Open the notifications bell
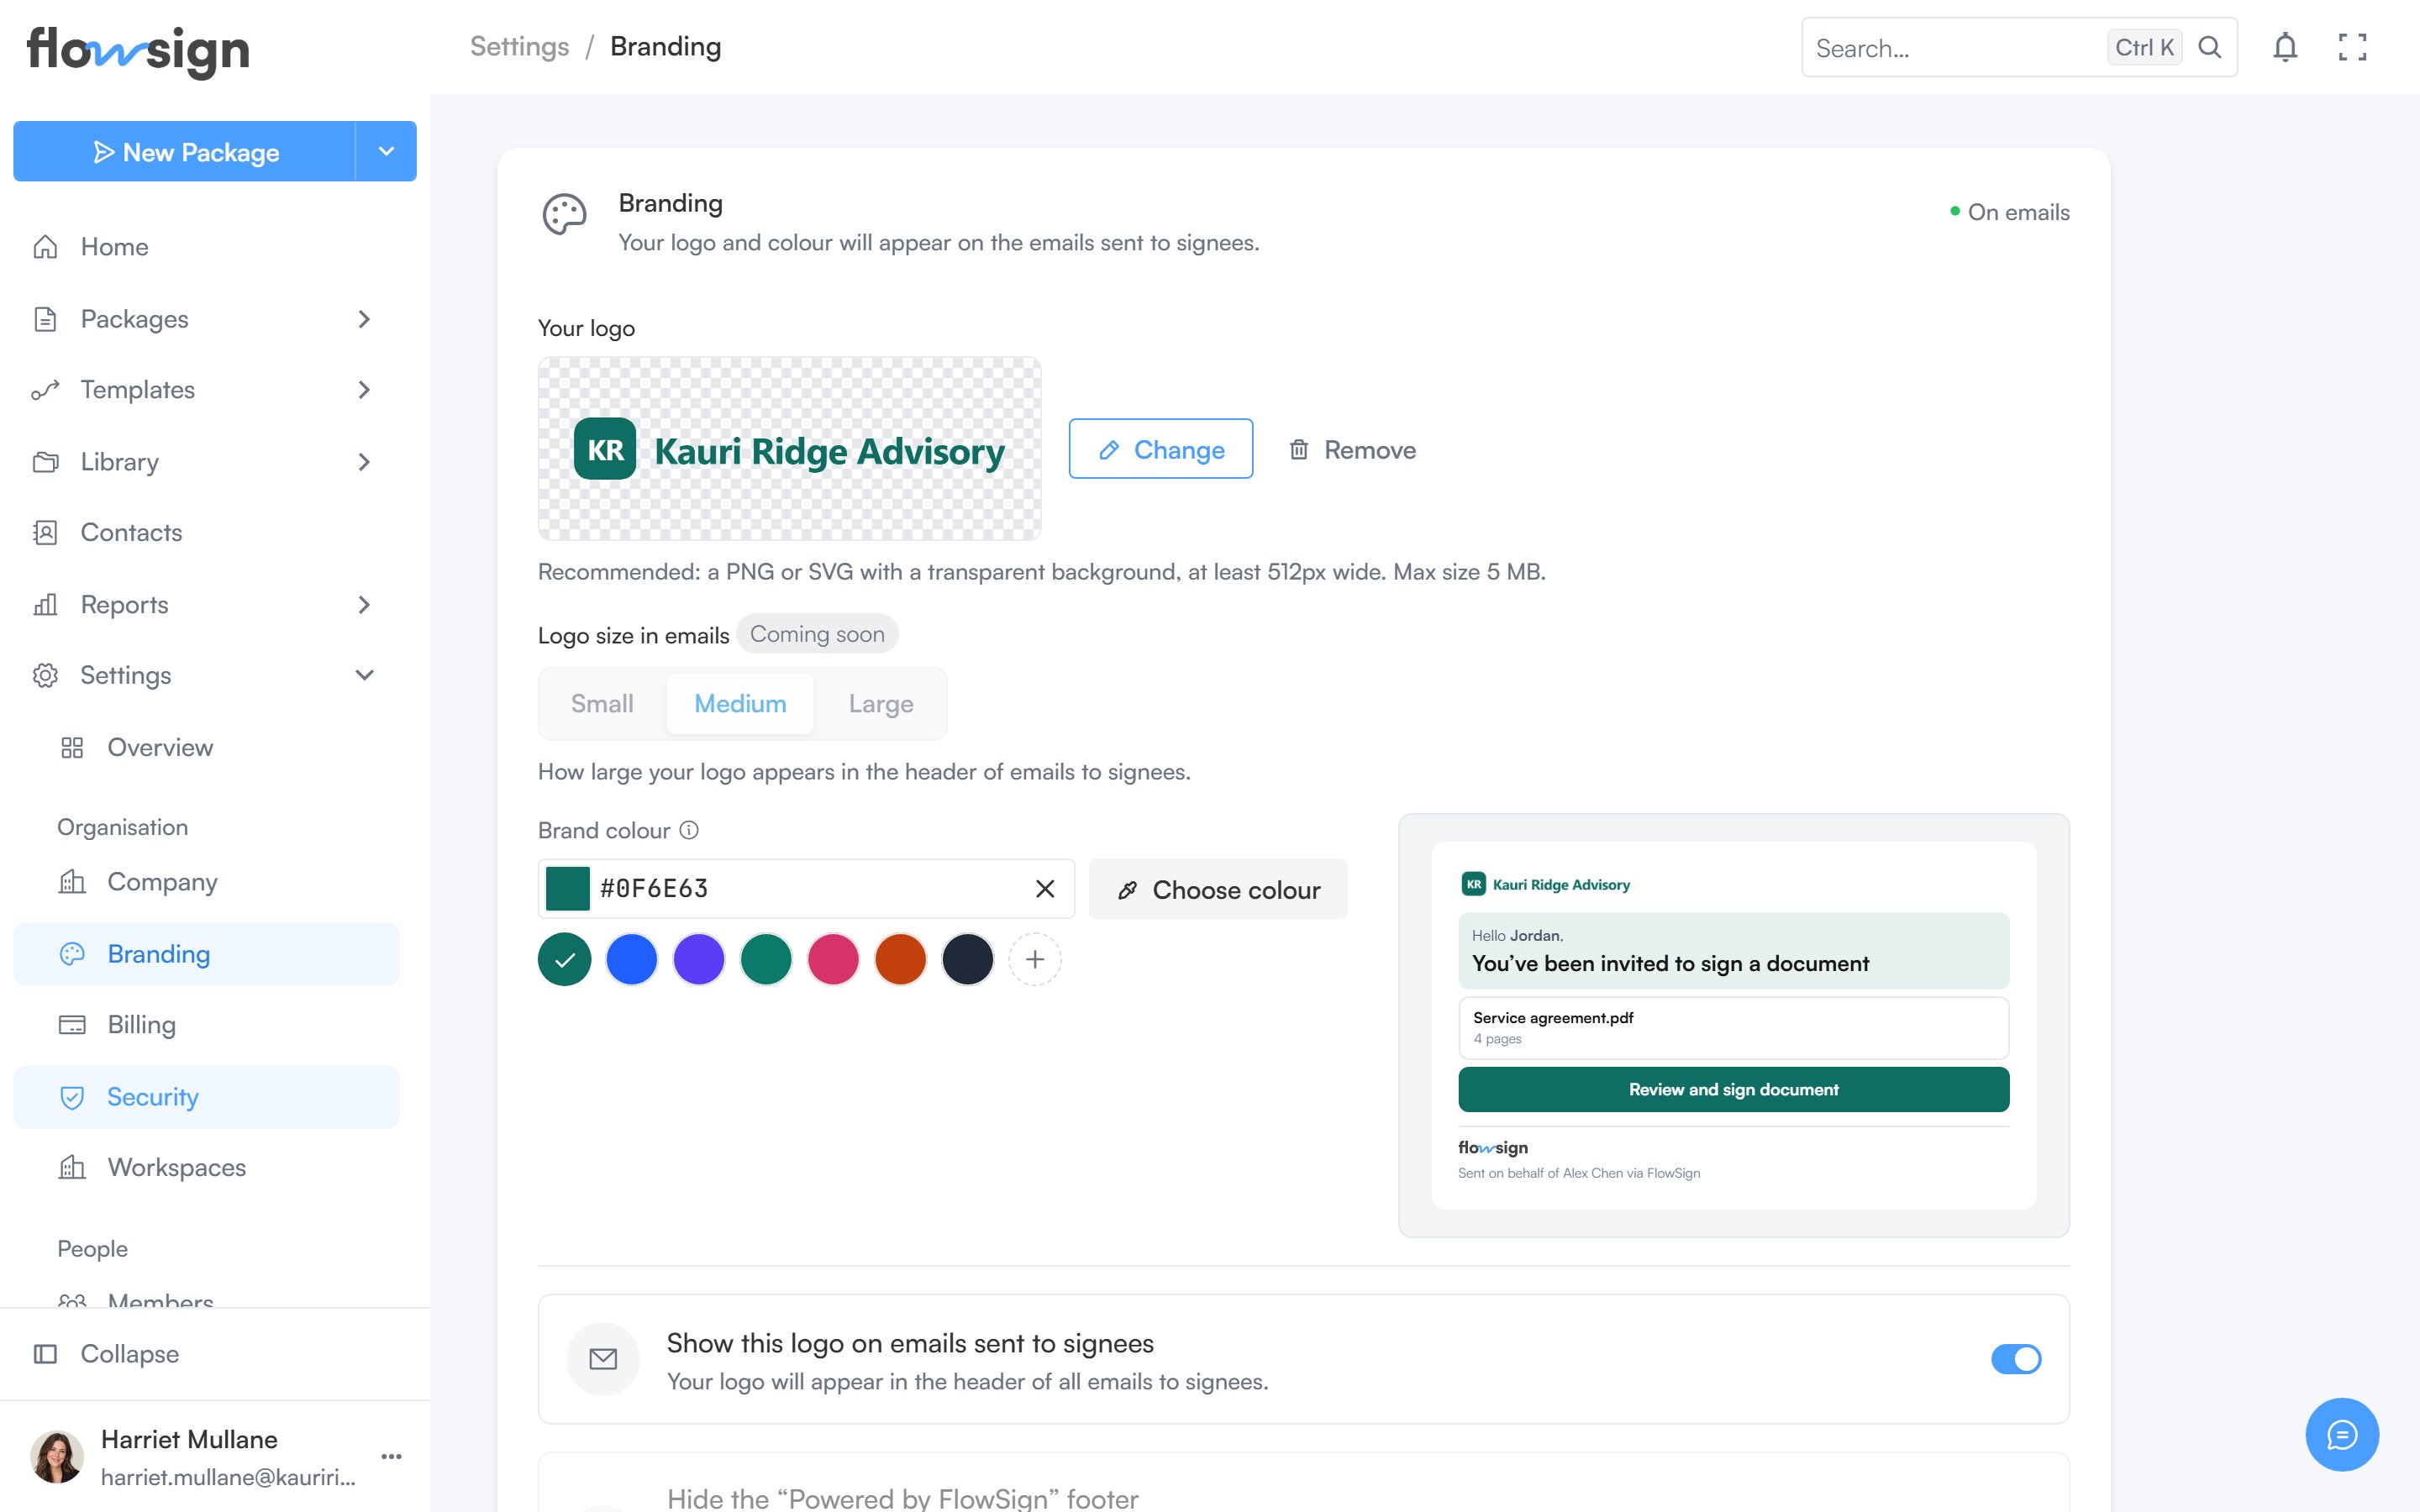This screenshot has width=2420, height=1512. (x=2285, y=47)
